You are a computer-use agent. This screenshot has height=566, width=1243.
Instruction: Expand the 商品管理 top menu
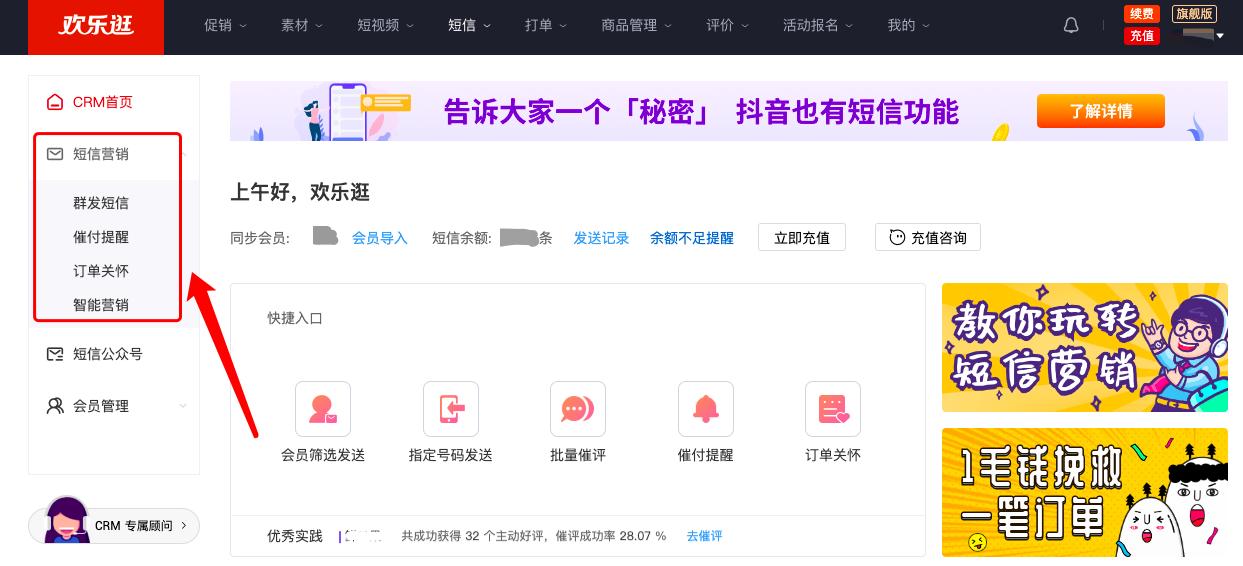pyautogui.click(x=637, y=26)
